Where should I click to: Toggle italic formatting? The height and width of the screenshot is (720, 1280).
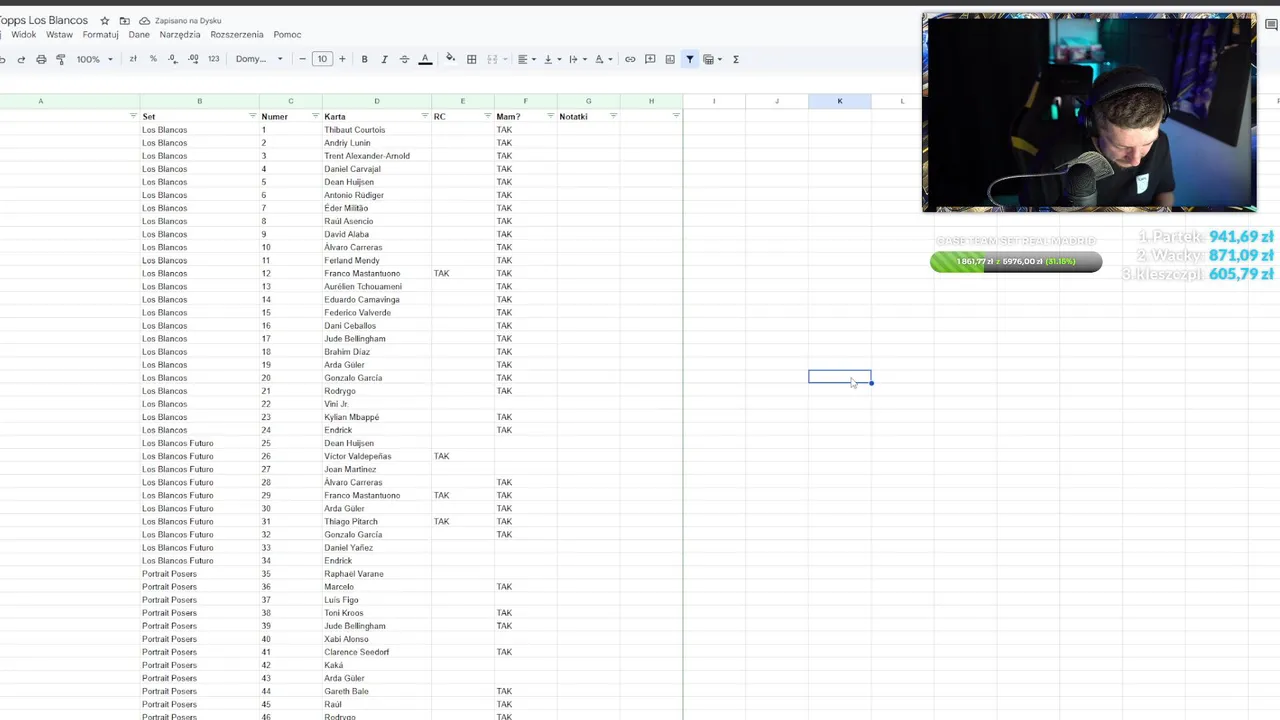point(384,59)
